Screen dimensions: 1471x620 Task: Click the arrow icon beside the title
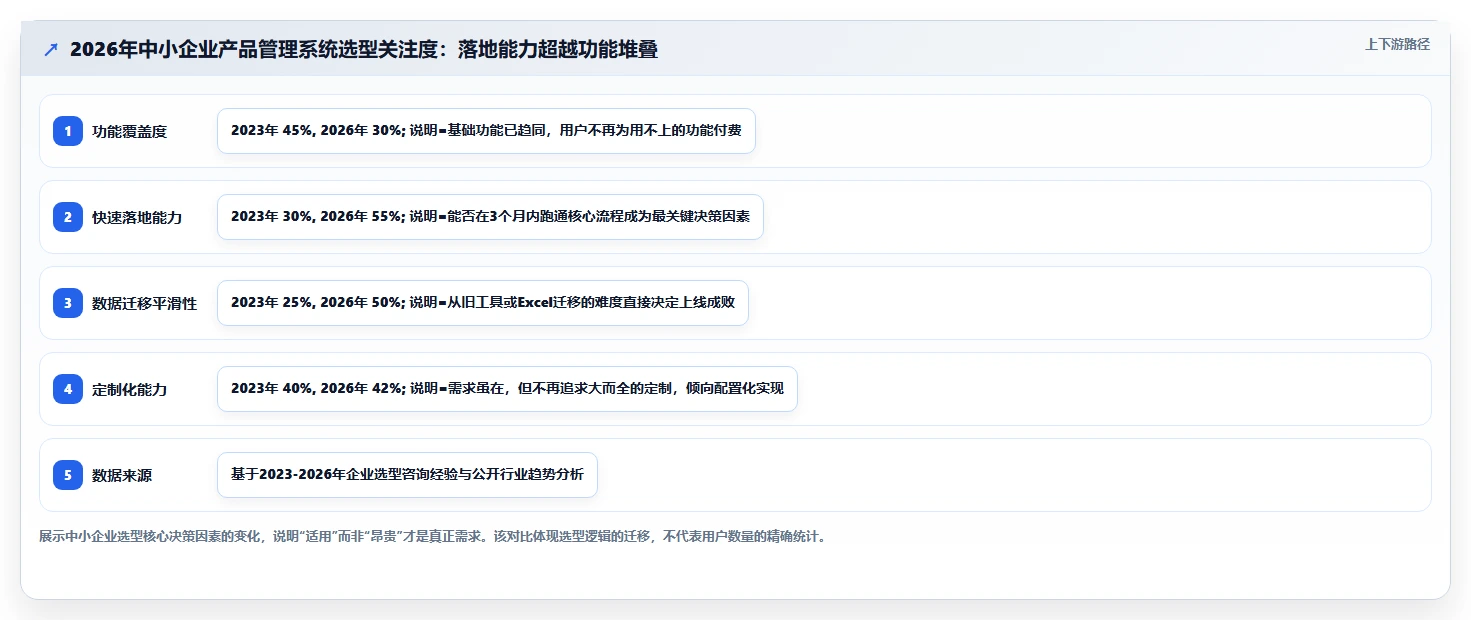pyautogui.click(x=51, y=50)
